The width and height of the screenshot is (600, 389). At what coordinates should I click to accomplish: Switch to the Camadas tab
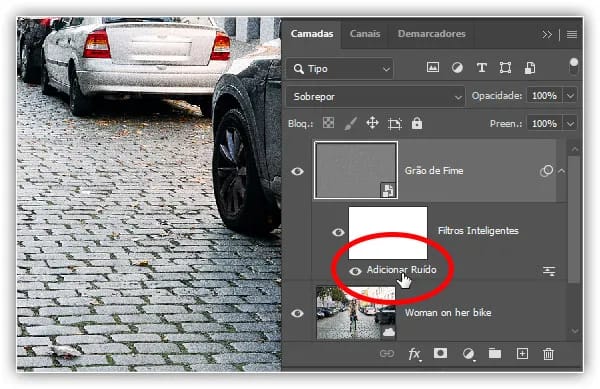[x=311, y=34]
